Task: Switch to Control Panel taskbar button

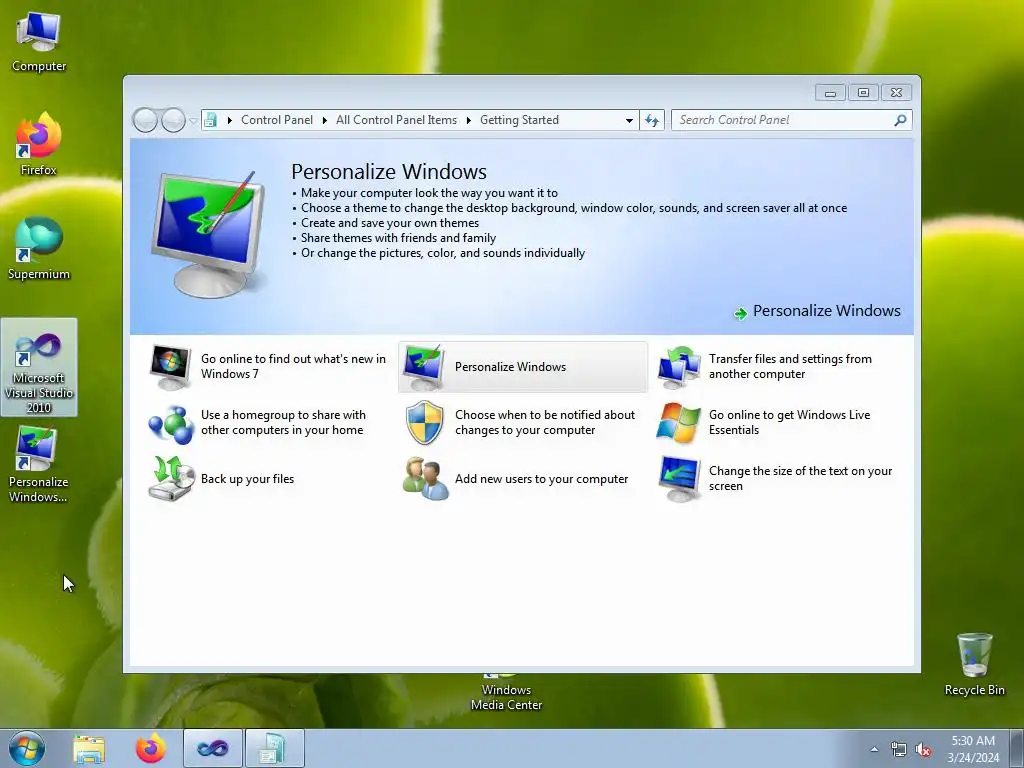Action: (x=274, y=748)
